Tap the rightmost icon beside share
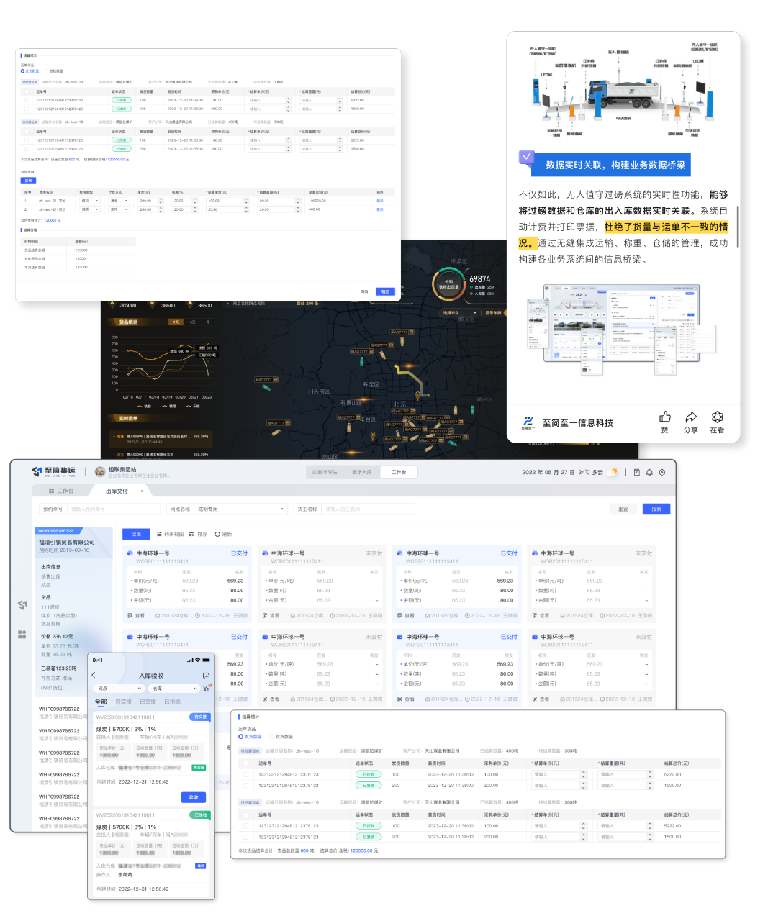 tap(717, 417)
